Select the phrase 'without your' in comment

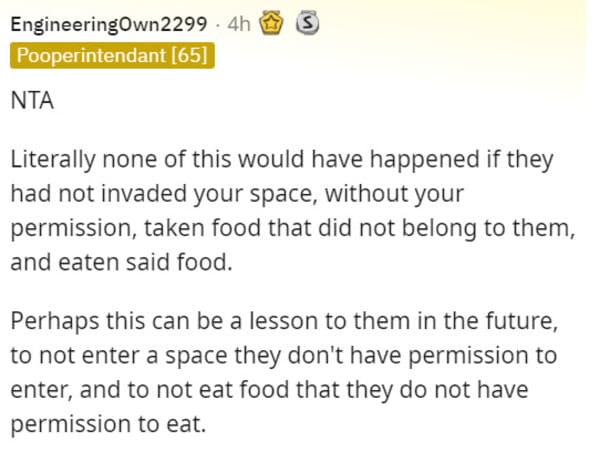394,194
